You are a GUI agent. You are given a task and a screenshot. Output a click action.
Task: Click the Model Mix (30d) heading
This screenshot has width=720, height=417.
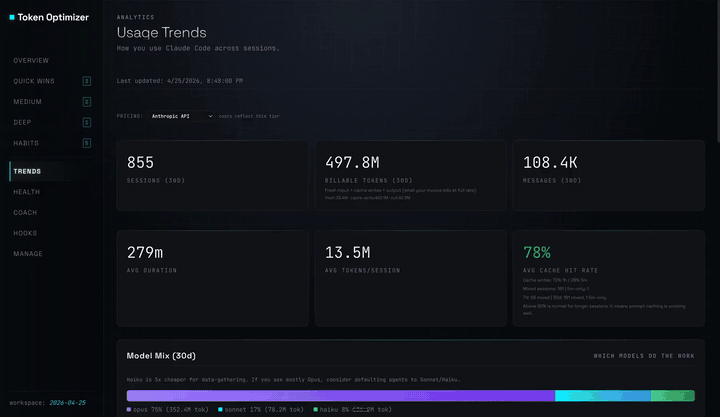[x=161, y=356]
